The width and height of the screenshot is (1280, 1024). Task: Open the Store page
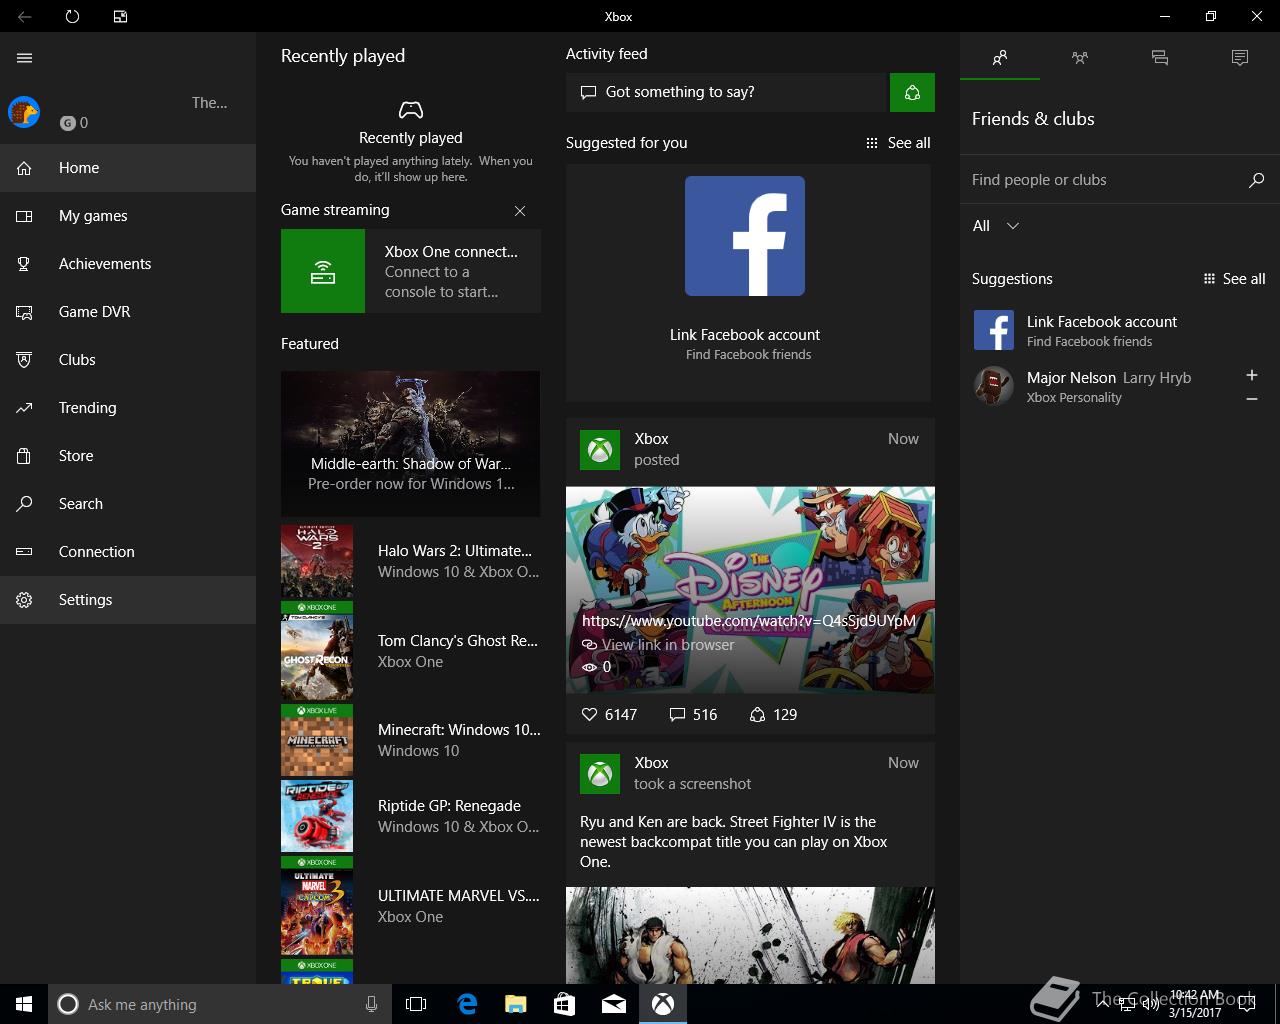point(128,456)
